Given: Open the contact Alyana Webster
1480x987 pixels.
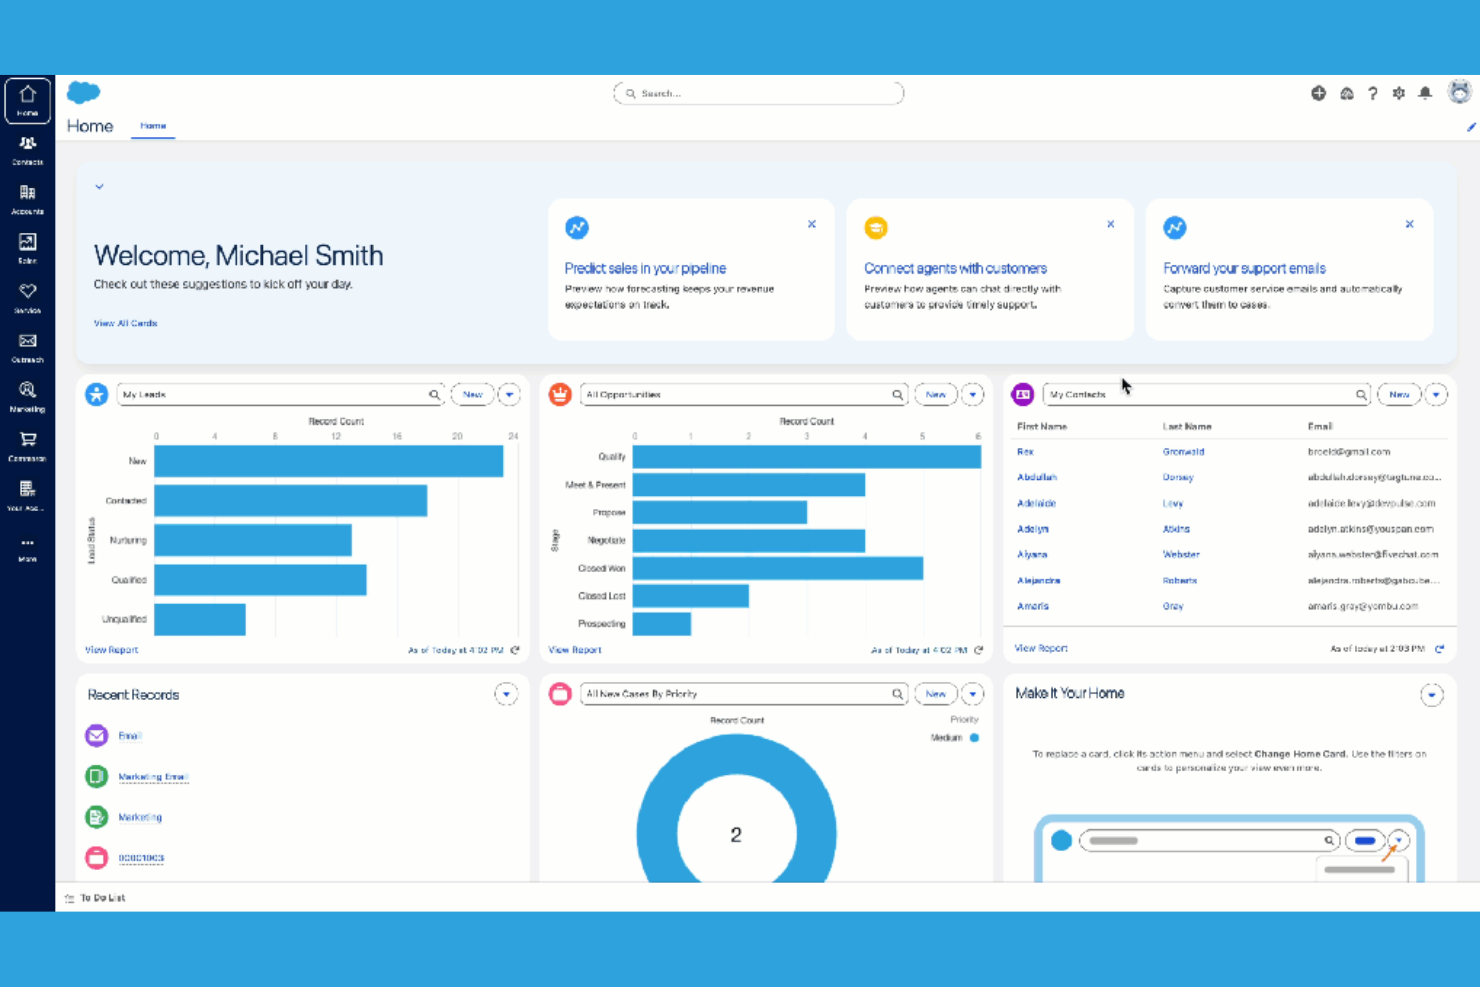Looking at the screenshot, I should pos(1031,554).
